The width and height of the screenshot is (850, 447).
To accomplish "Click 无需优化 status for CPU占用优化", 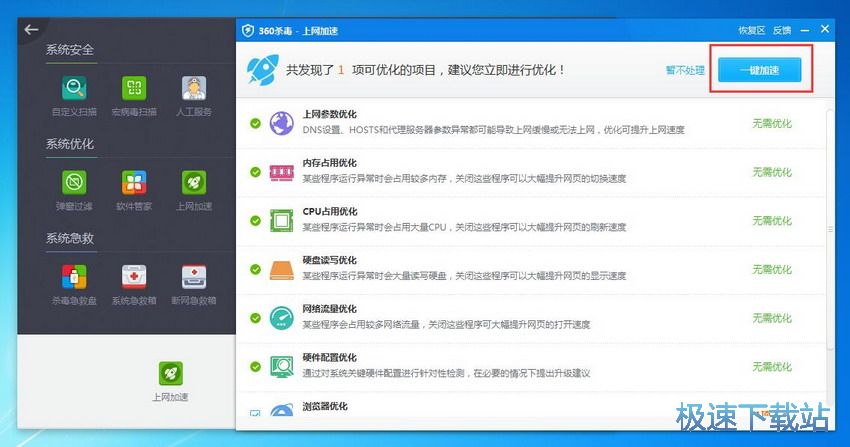I will click(x=772, y=221).
